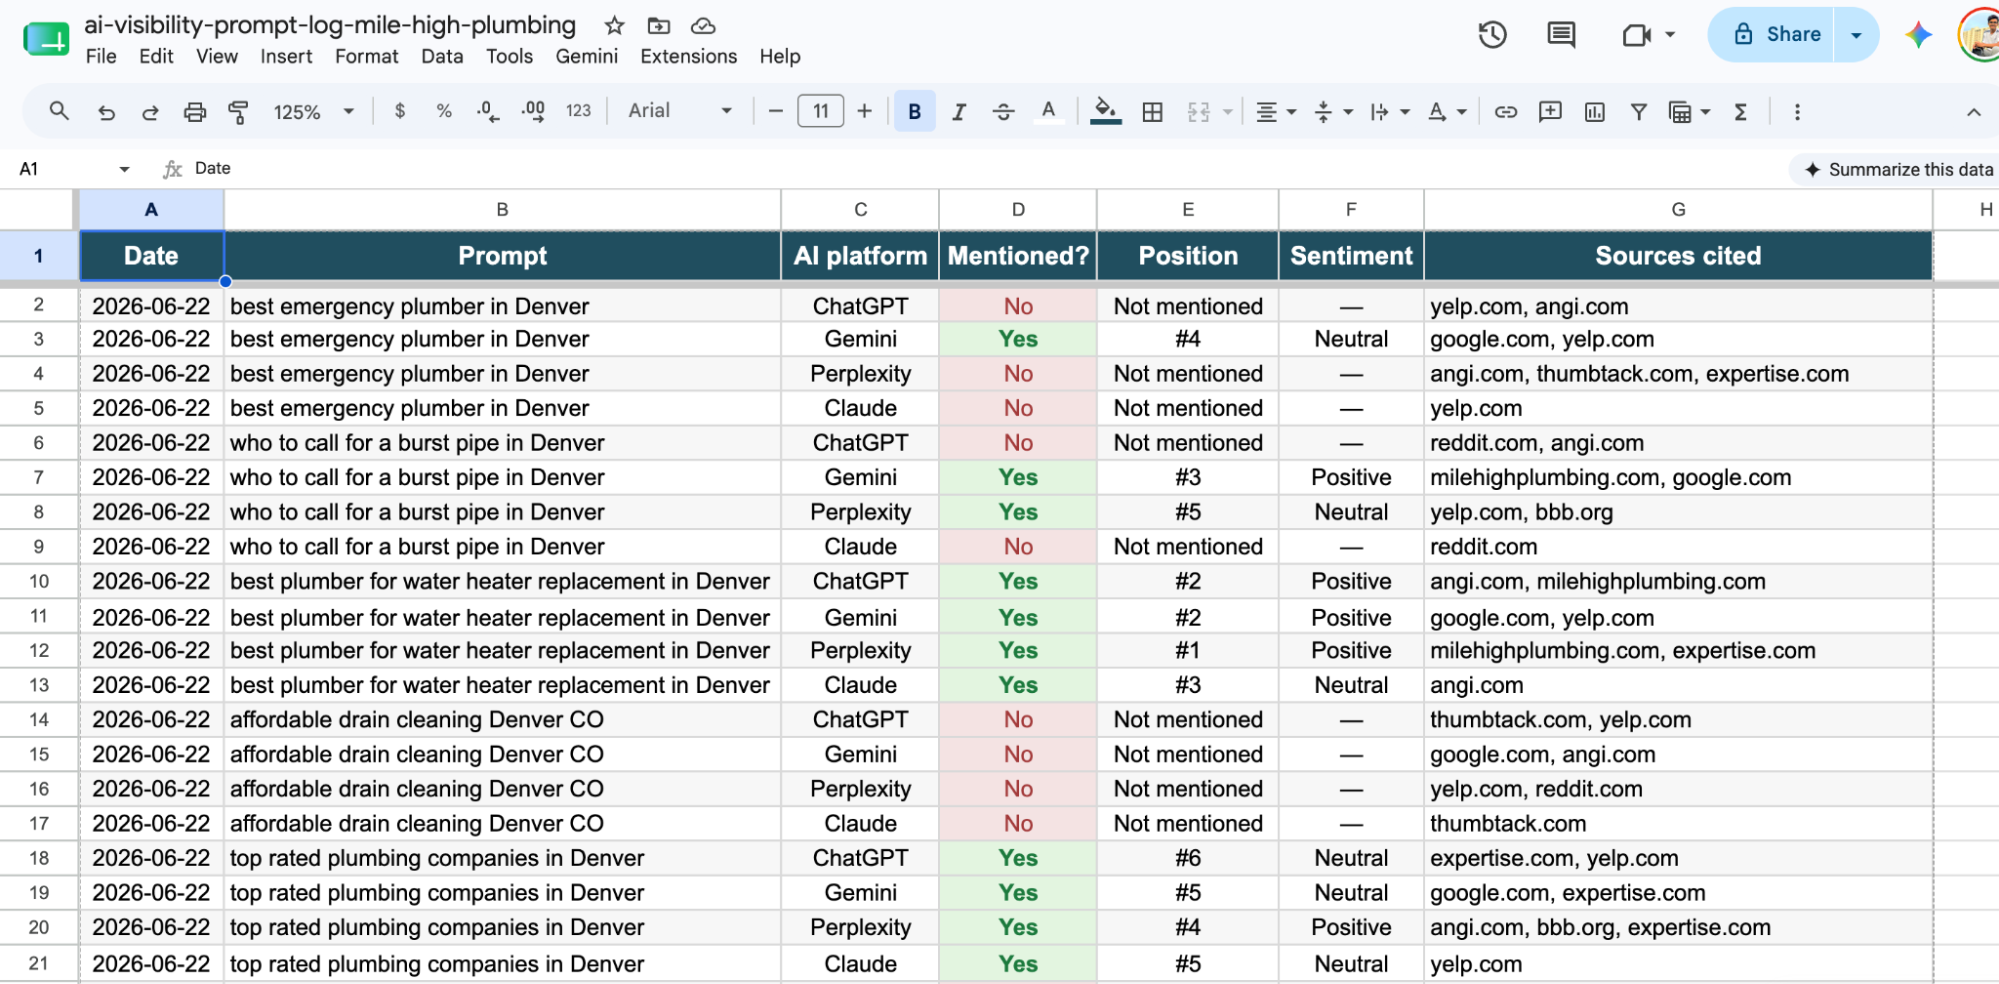Insert a link
This screenshot has height=984, width=1999.
click(1506, 111)
